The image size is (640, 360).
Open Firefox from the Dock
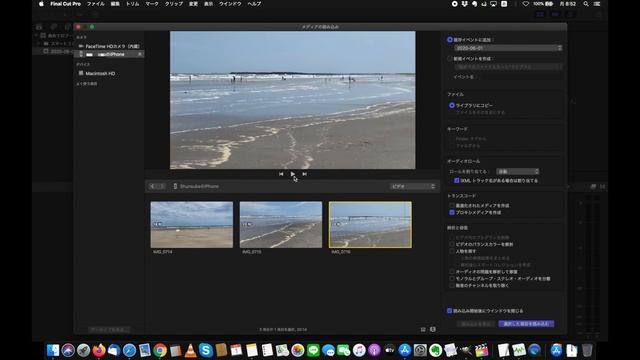pyautogui.click(x=99, y=350)
